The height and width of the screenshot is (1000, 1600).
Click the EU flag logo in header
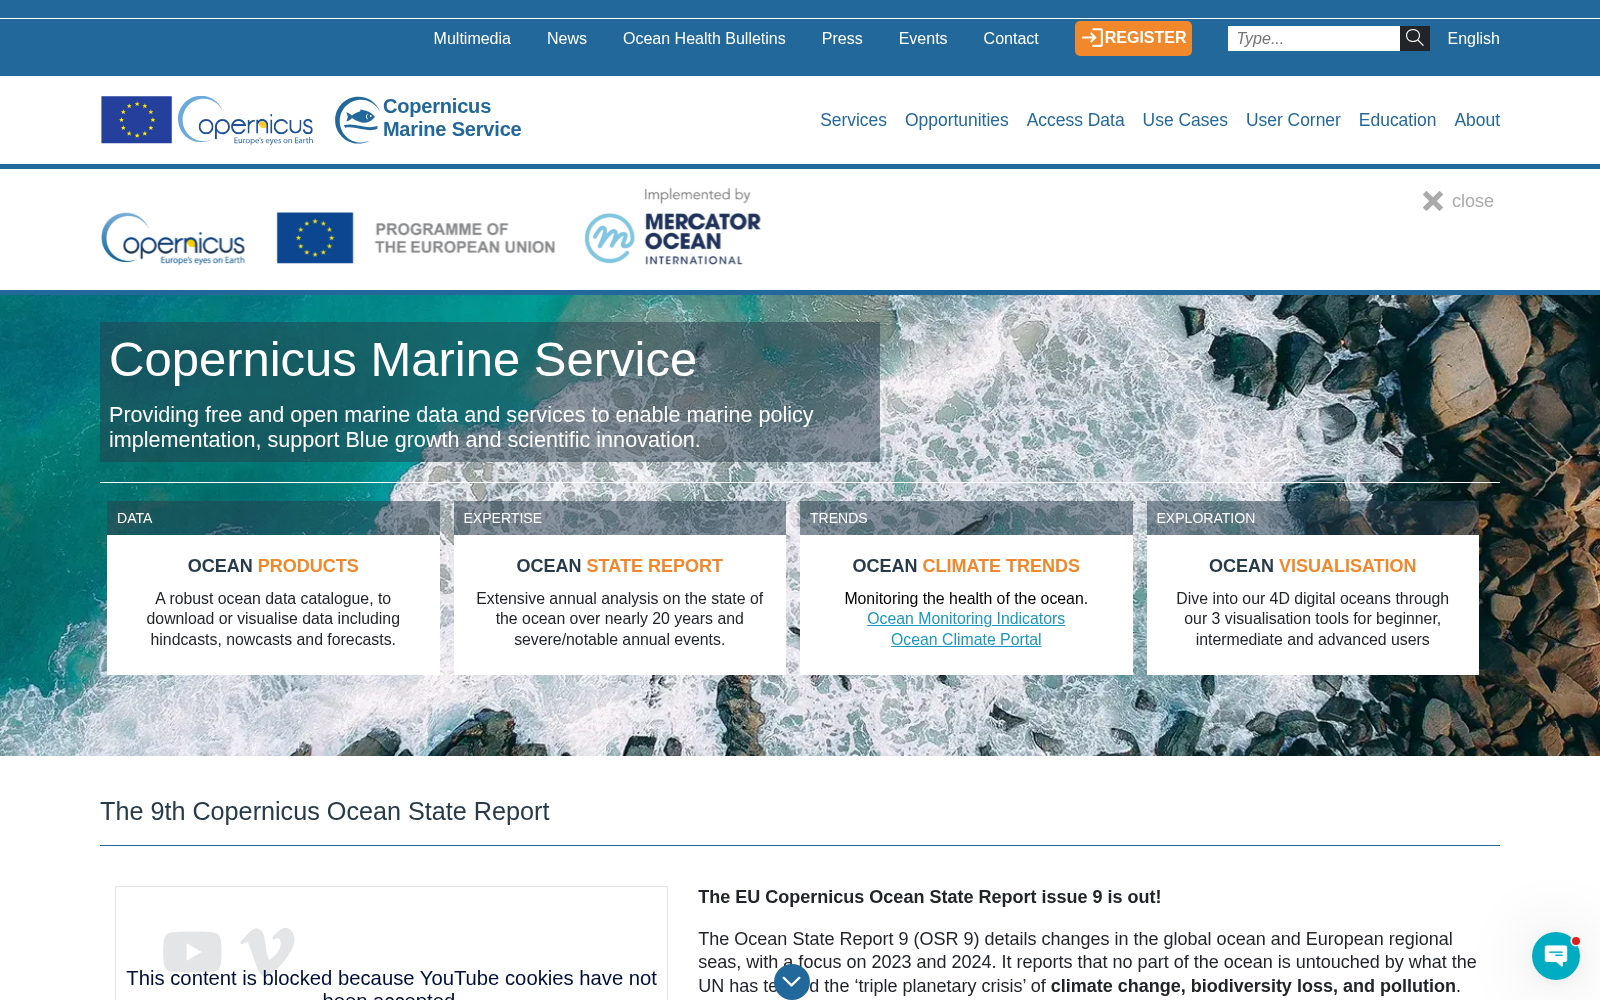tap(136, 120)
